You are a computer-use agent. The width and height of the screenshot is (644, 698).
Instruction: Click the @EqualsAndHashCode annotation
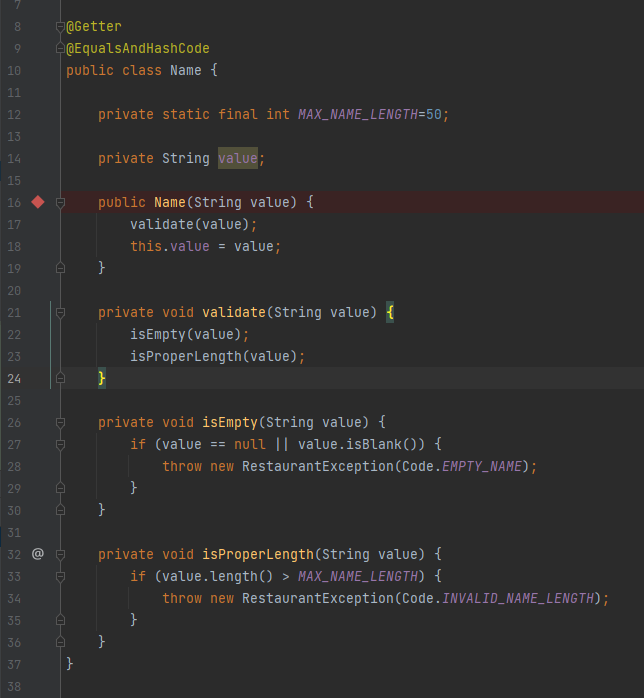pyautogui.click(x=138, y=48)
